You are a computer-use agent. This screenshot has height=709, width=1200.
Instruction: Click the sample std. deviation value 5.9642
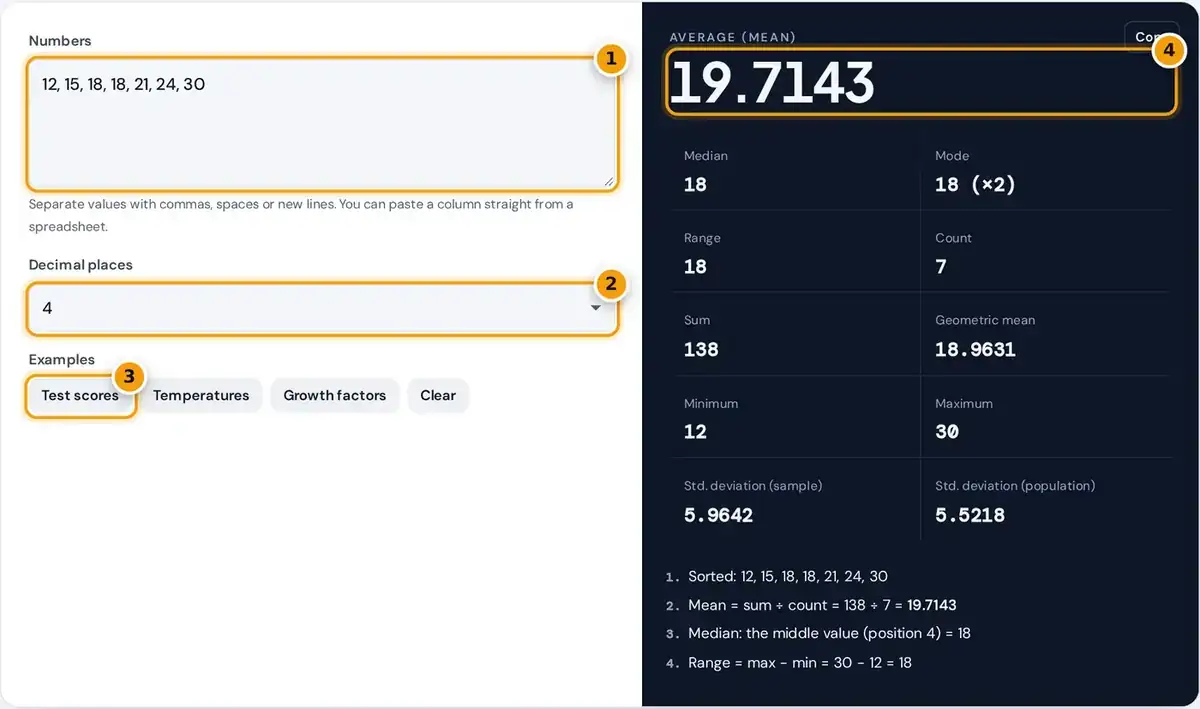718,515
